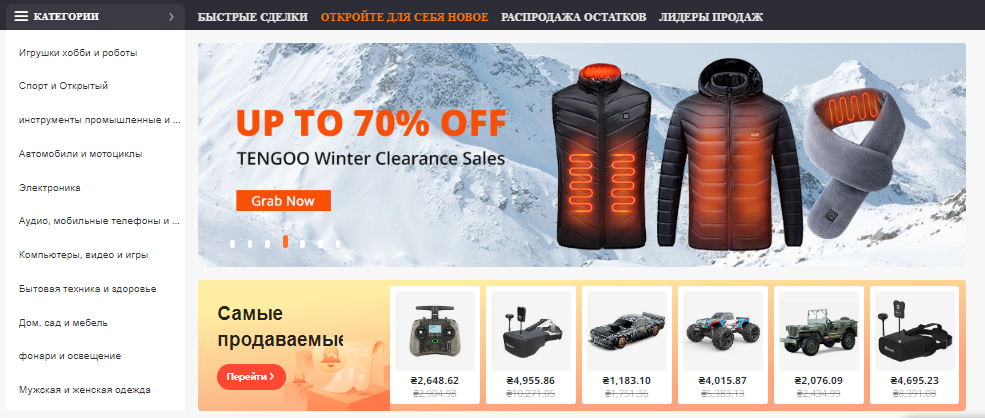Select the Откройте для себя новое tab
Screen dimensions: 985x418
click(404, 17)
